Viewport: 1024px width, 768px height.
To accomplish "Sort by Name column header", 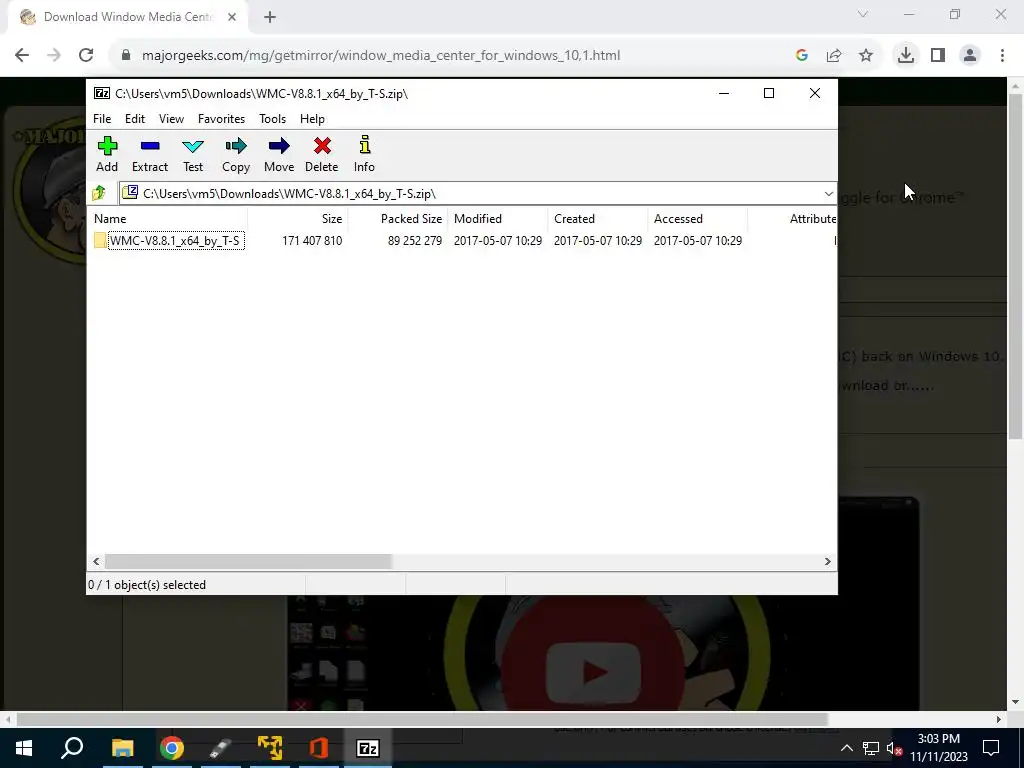I will pos(167,219).
